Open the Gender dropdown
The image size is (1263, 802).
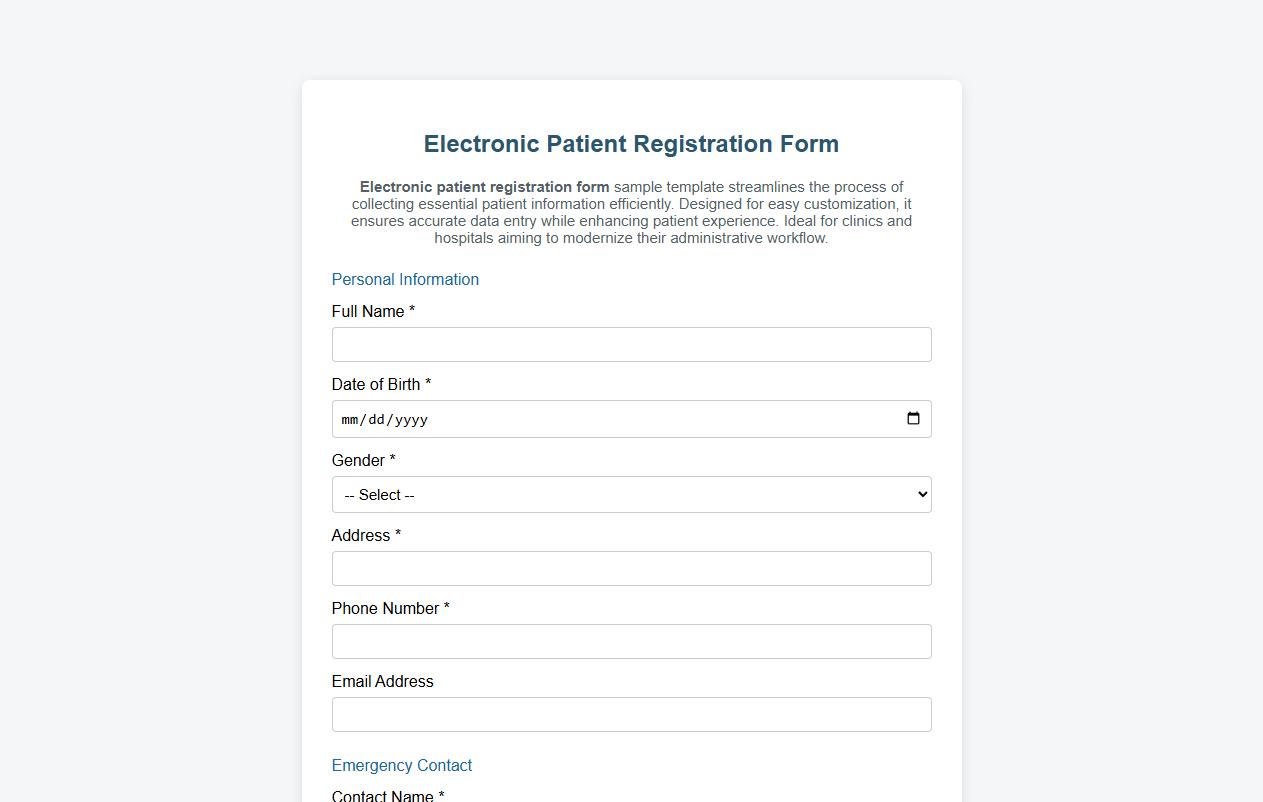coord(631,494)
